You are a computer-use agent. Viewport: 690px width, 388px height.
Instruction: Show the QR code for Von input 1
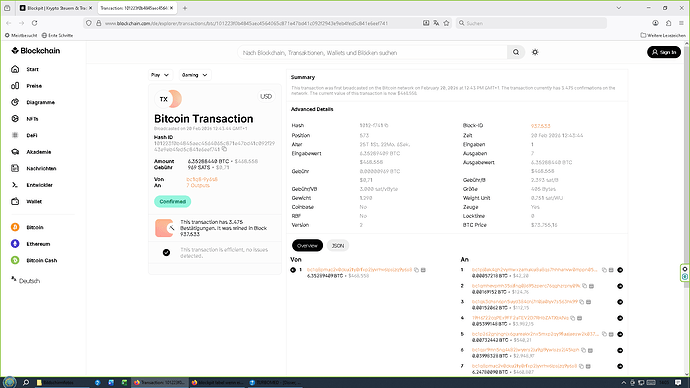point(423,270)
